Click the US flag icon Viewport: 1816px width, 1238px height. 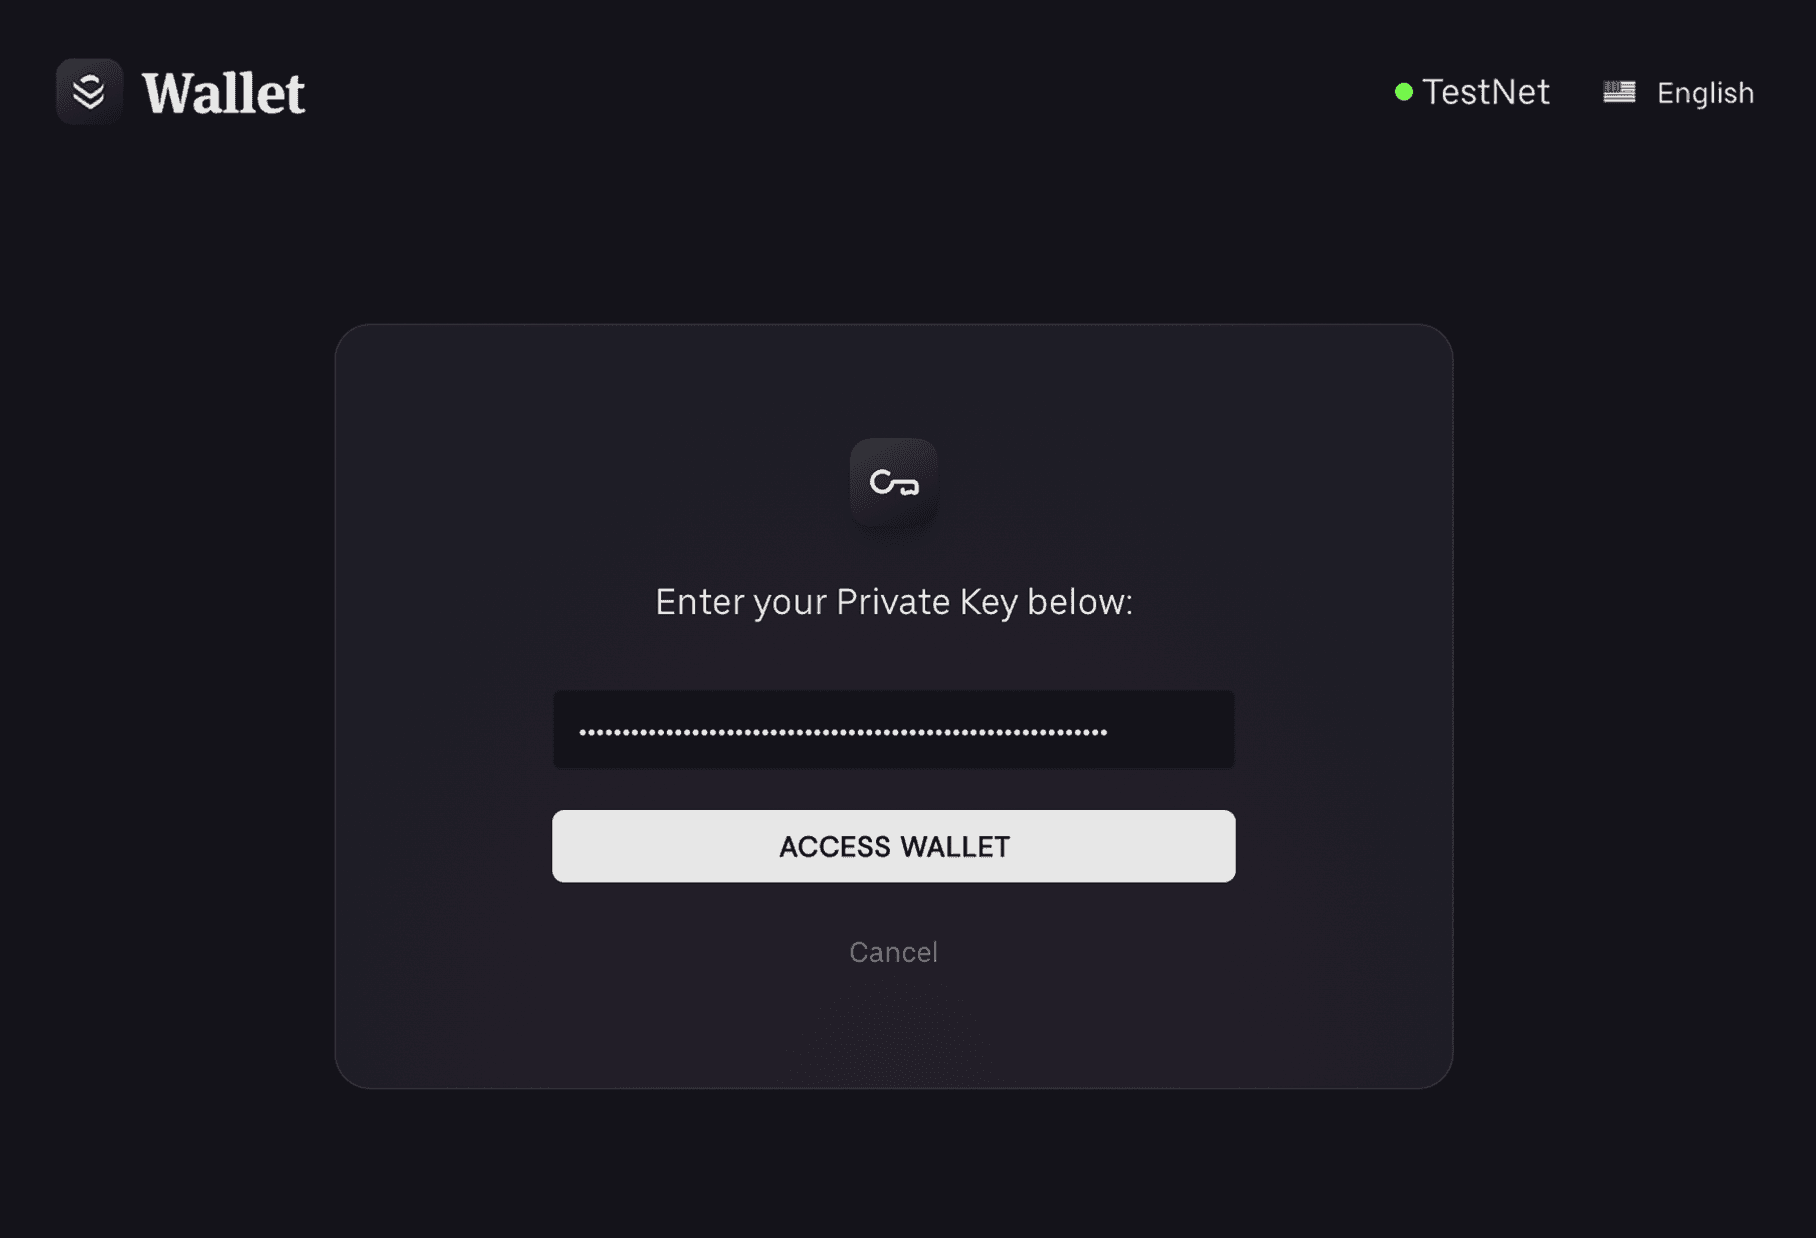point(1619,92)
